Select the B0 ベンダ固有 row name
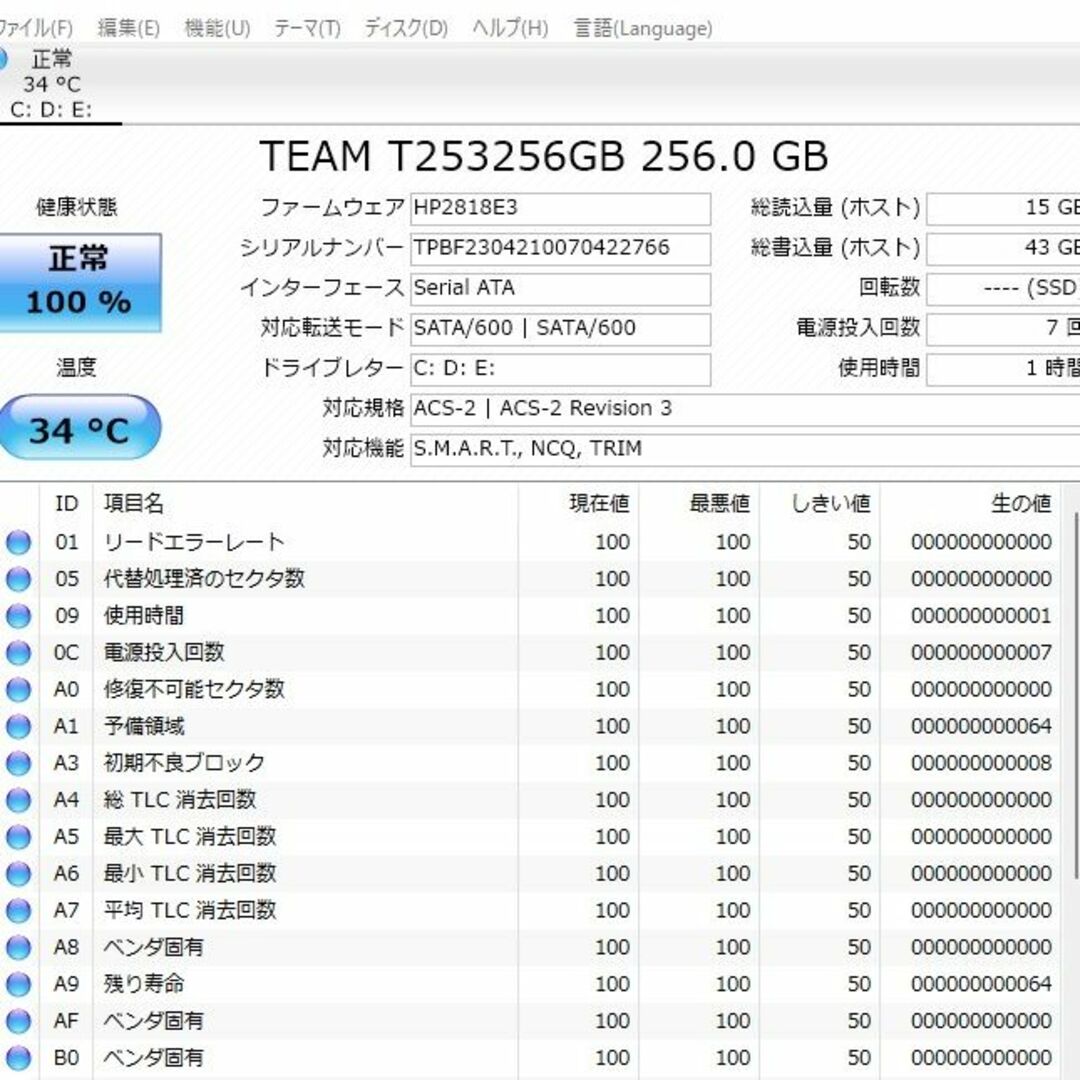 [x=154, y=1058]
